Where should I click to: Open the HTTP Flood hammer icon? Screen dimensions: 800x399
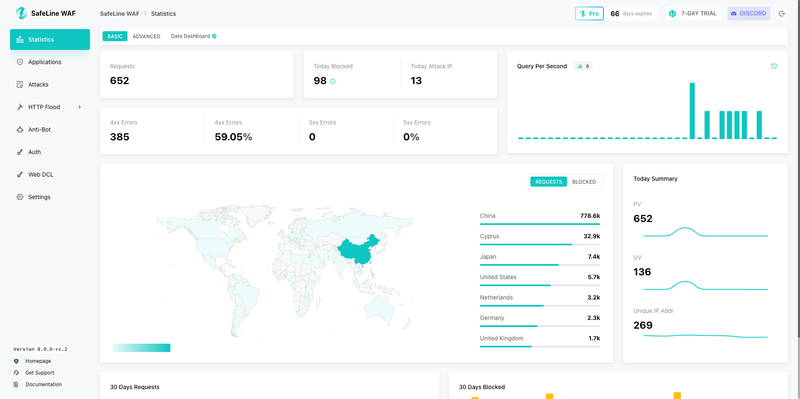pyautogui.click(x=20, y=107)
